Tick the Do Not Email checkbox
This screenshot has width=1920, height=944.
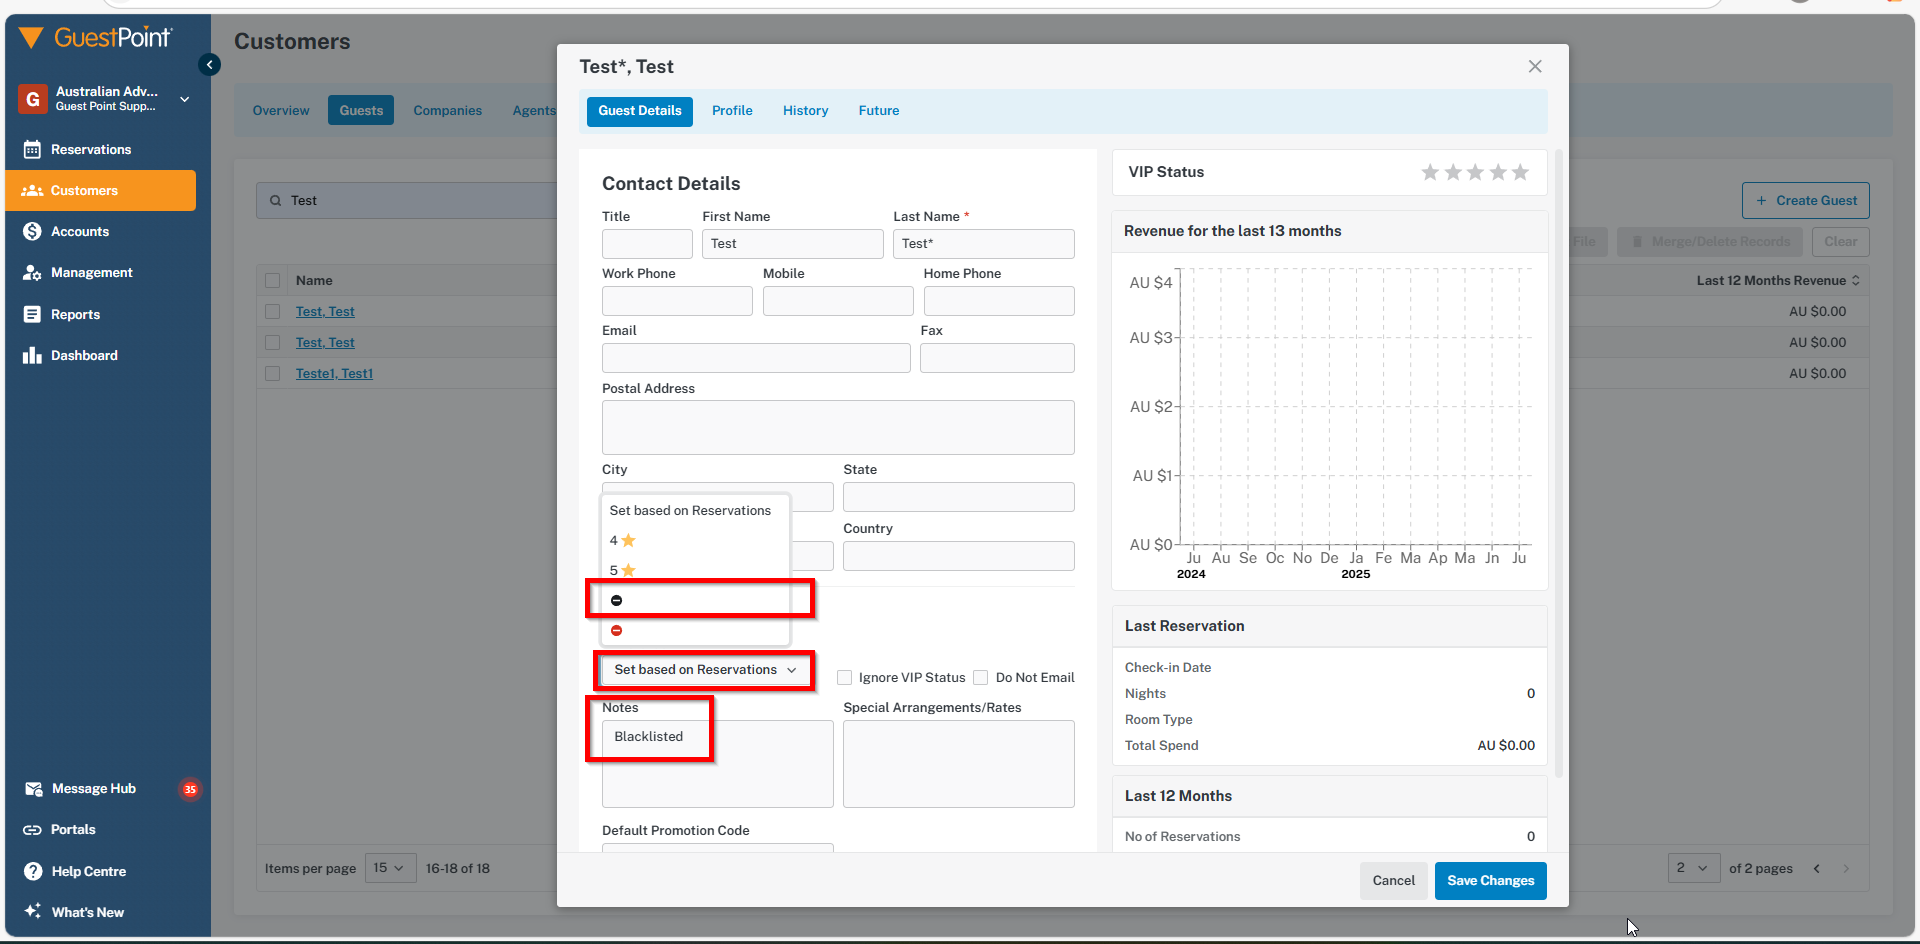(x=981, y=678)
